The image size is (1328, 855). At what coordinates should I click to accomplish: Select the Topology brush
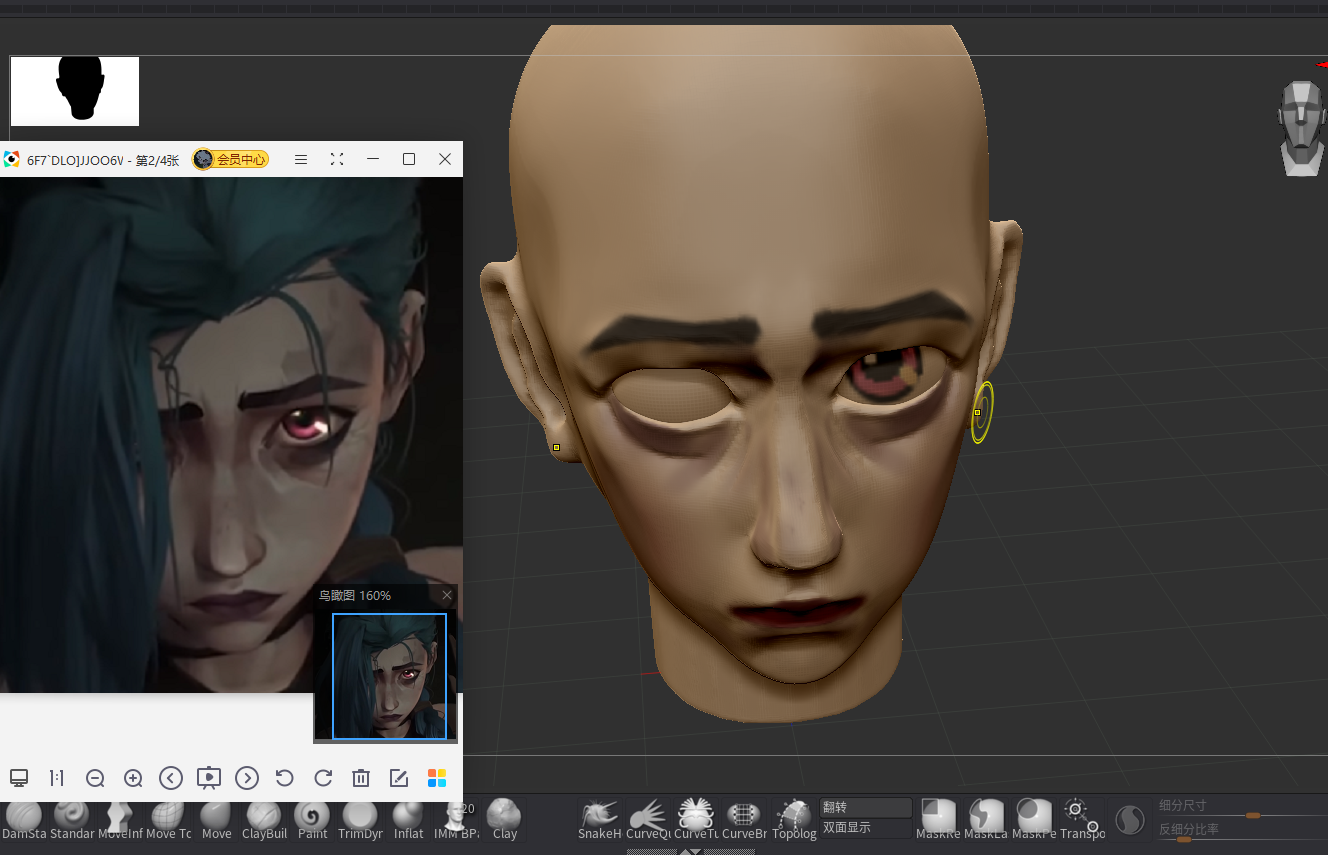tap(794, 821)
